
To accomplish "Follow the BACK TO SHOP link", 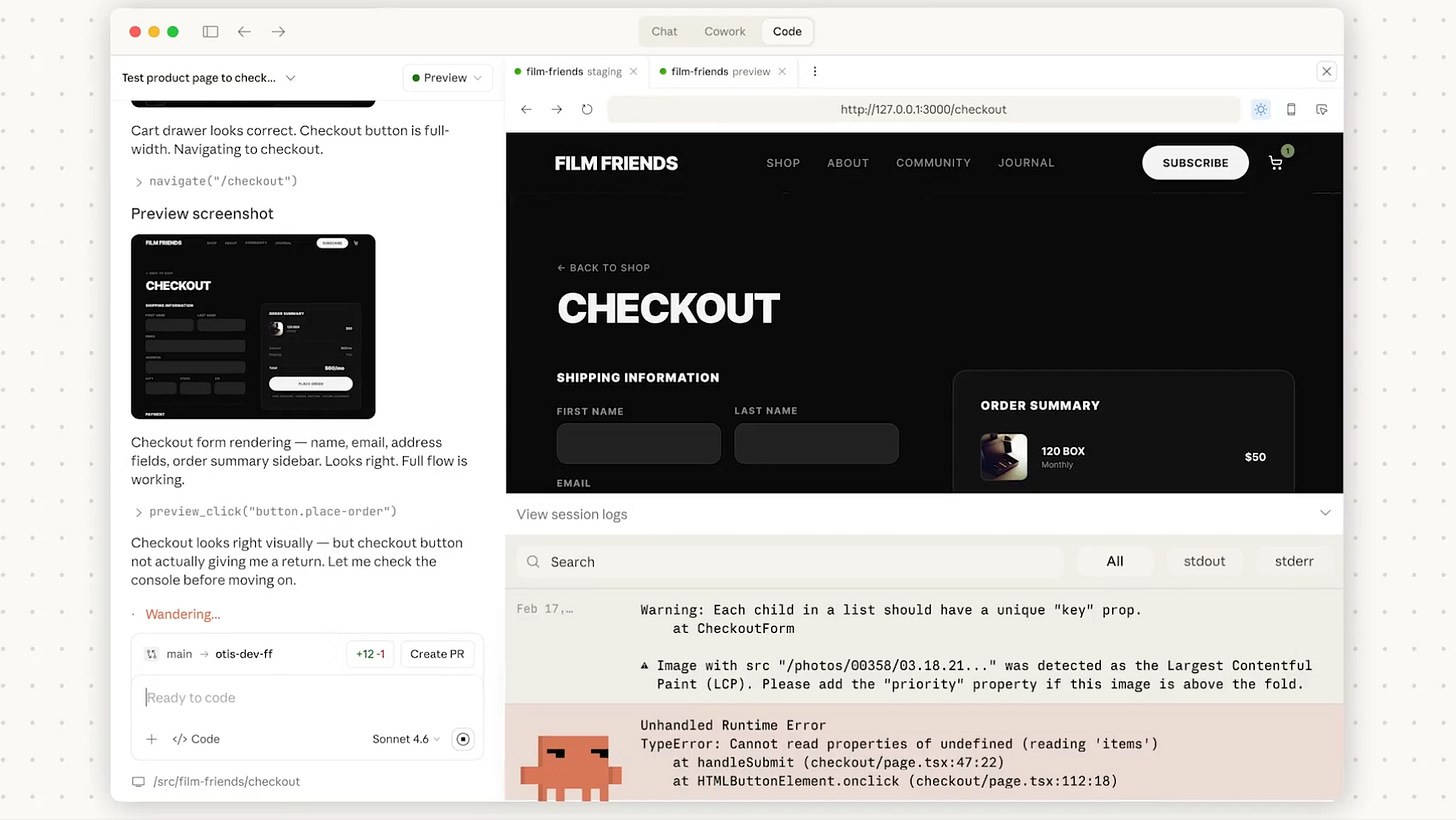I will pyautogui.click(x=603, y=268).
